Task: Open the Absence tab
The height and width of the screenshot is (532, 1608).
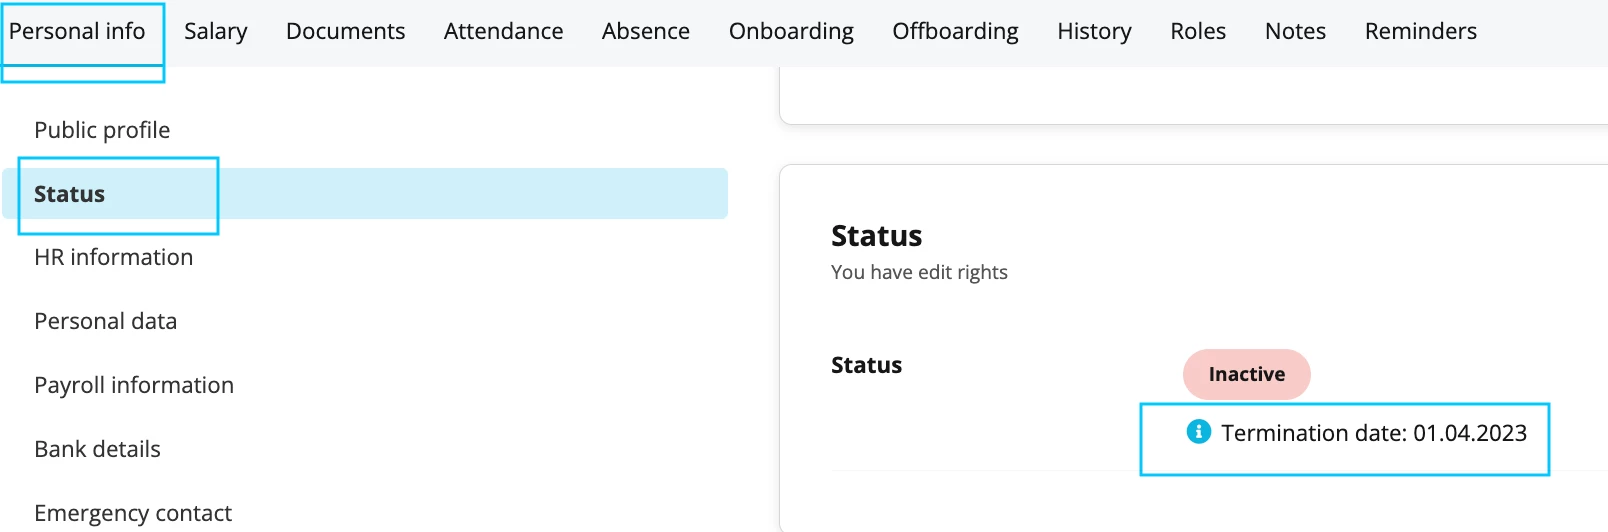Action: pyautogui.click(x=645, y=31)
